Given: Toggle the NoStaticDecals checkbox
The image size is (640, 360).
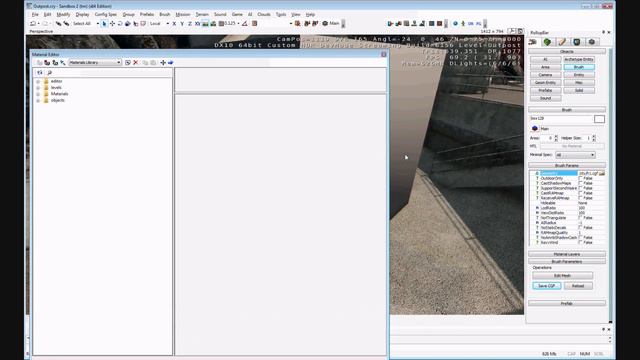Looking at the screenshot, I should (580, 227).
